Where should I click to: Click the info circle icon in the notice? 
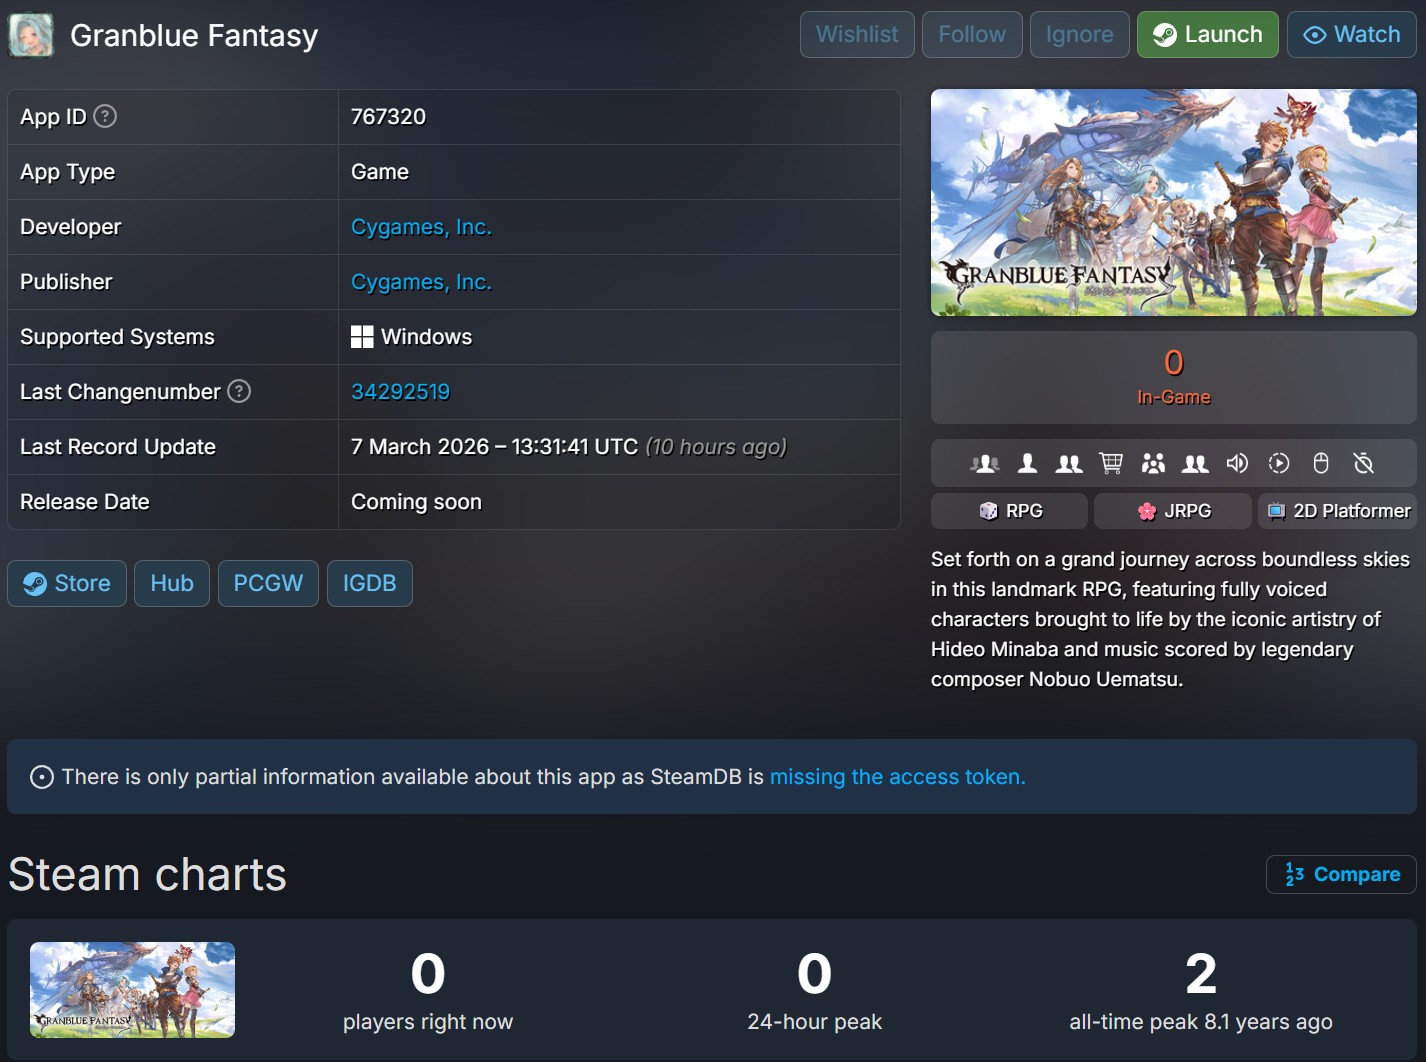[x=42, y=777]
